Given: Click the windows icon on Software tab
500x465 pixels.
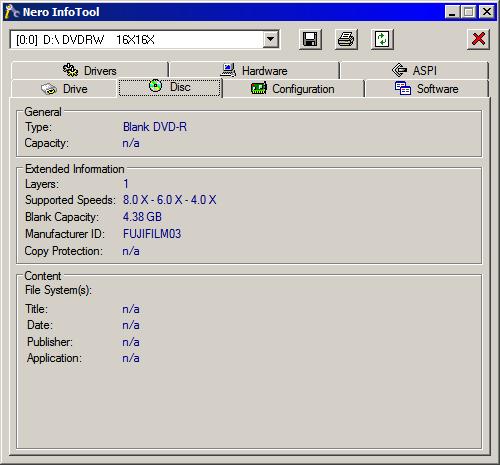Looking at the screenshot, I should [x=403, y=88].
